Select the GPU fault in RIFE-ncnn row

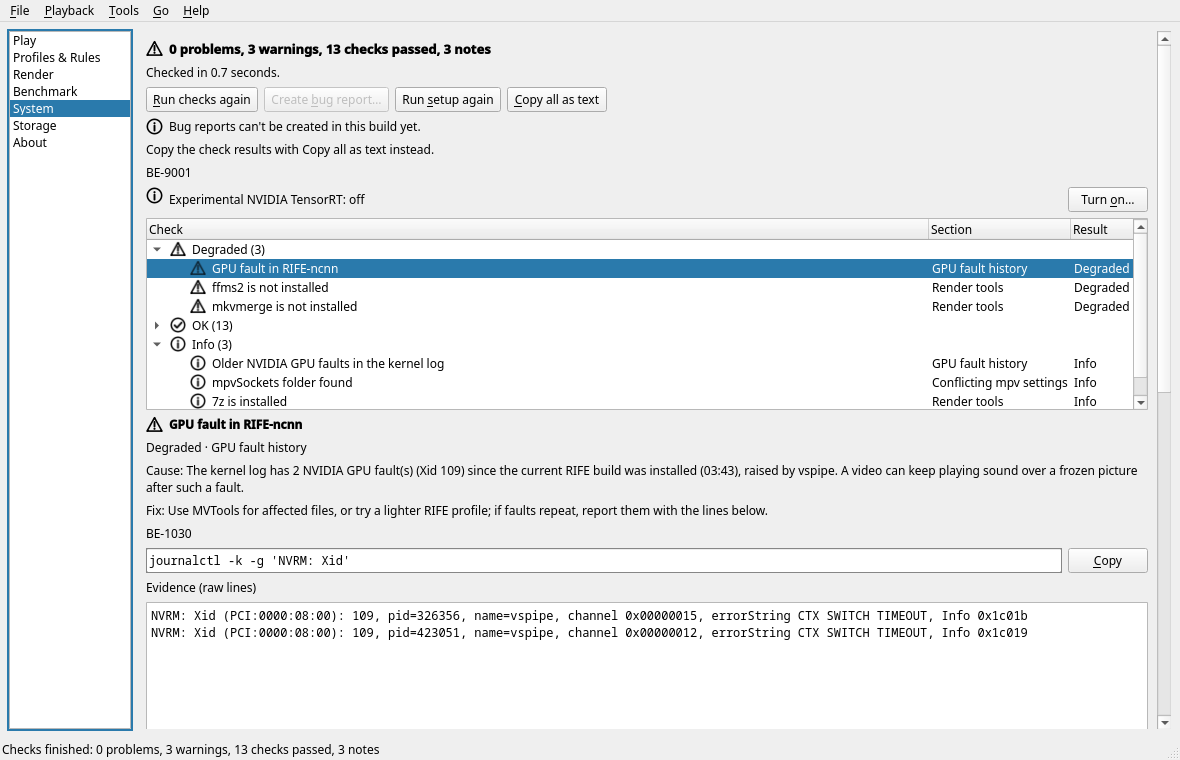point(640,269)
